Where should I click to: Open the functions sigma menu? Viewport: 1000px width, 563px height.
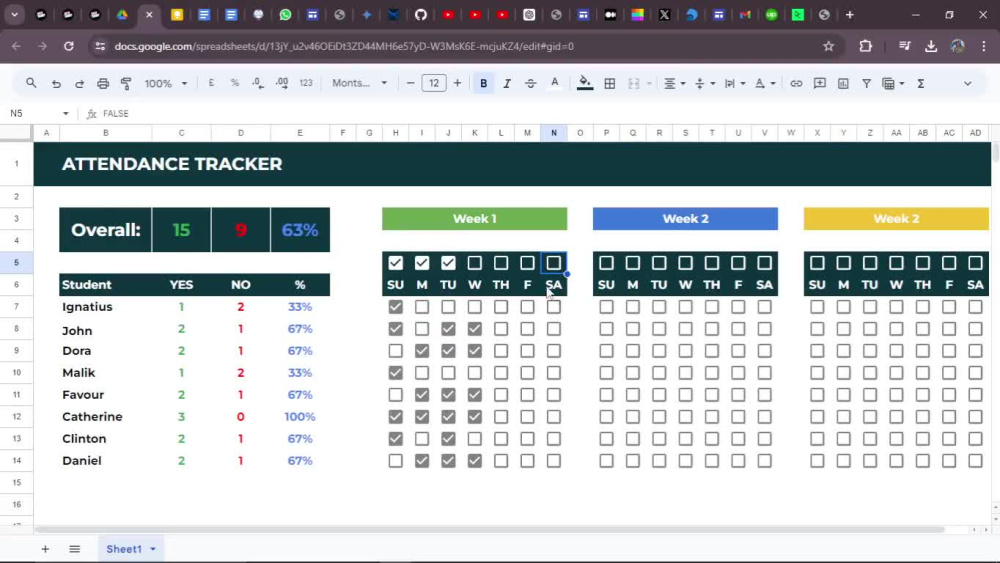(x=921, y=84)
